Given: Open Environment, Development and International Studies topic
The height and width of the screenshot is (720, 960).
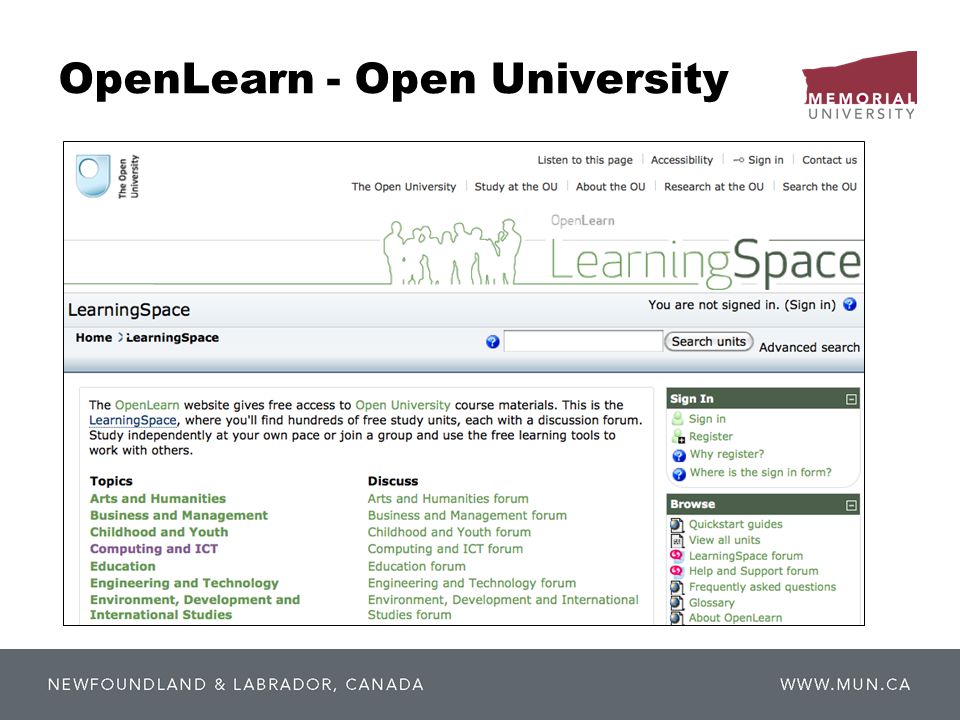Looking at the screenshot, I should coord(195,607).
